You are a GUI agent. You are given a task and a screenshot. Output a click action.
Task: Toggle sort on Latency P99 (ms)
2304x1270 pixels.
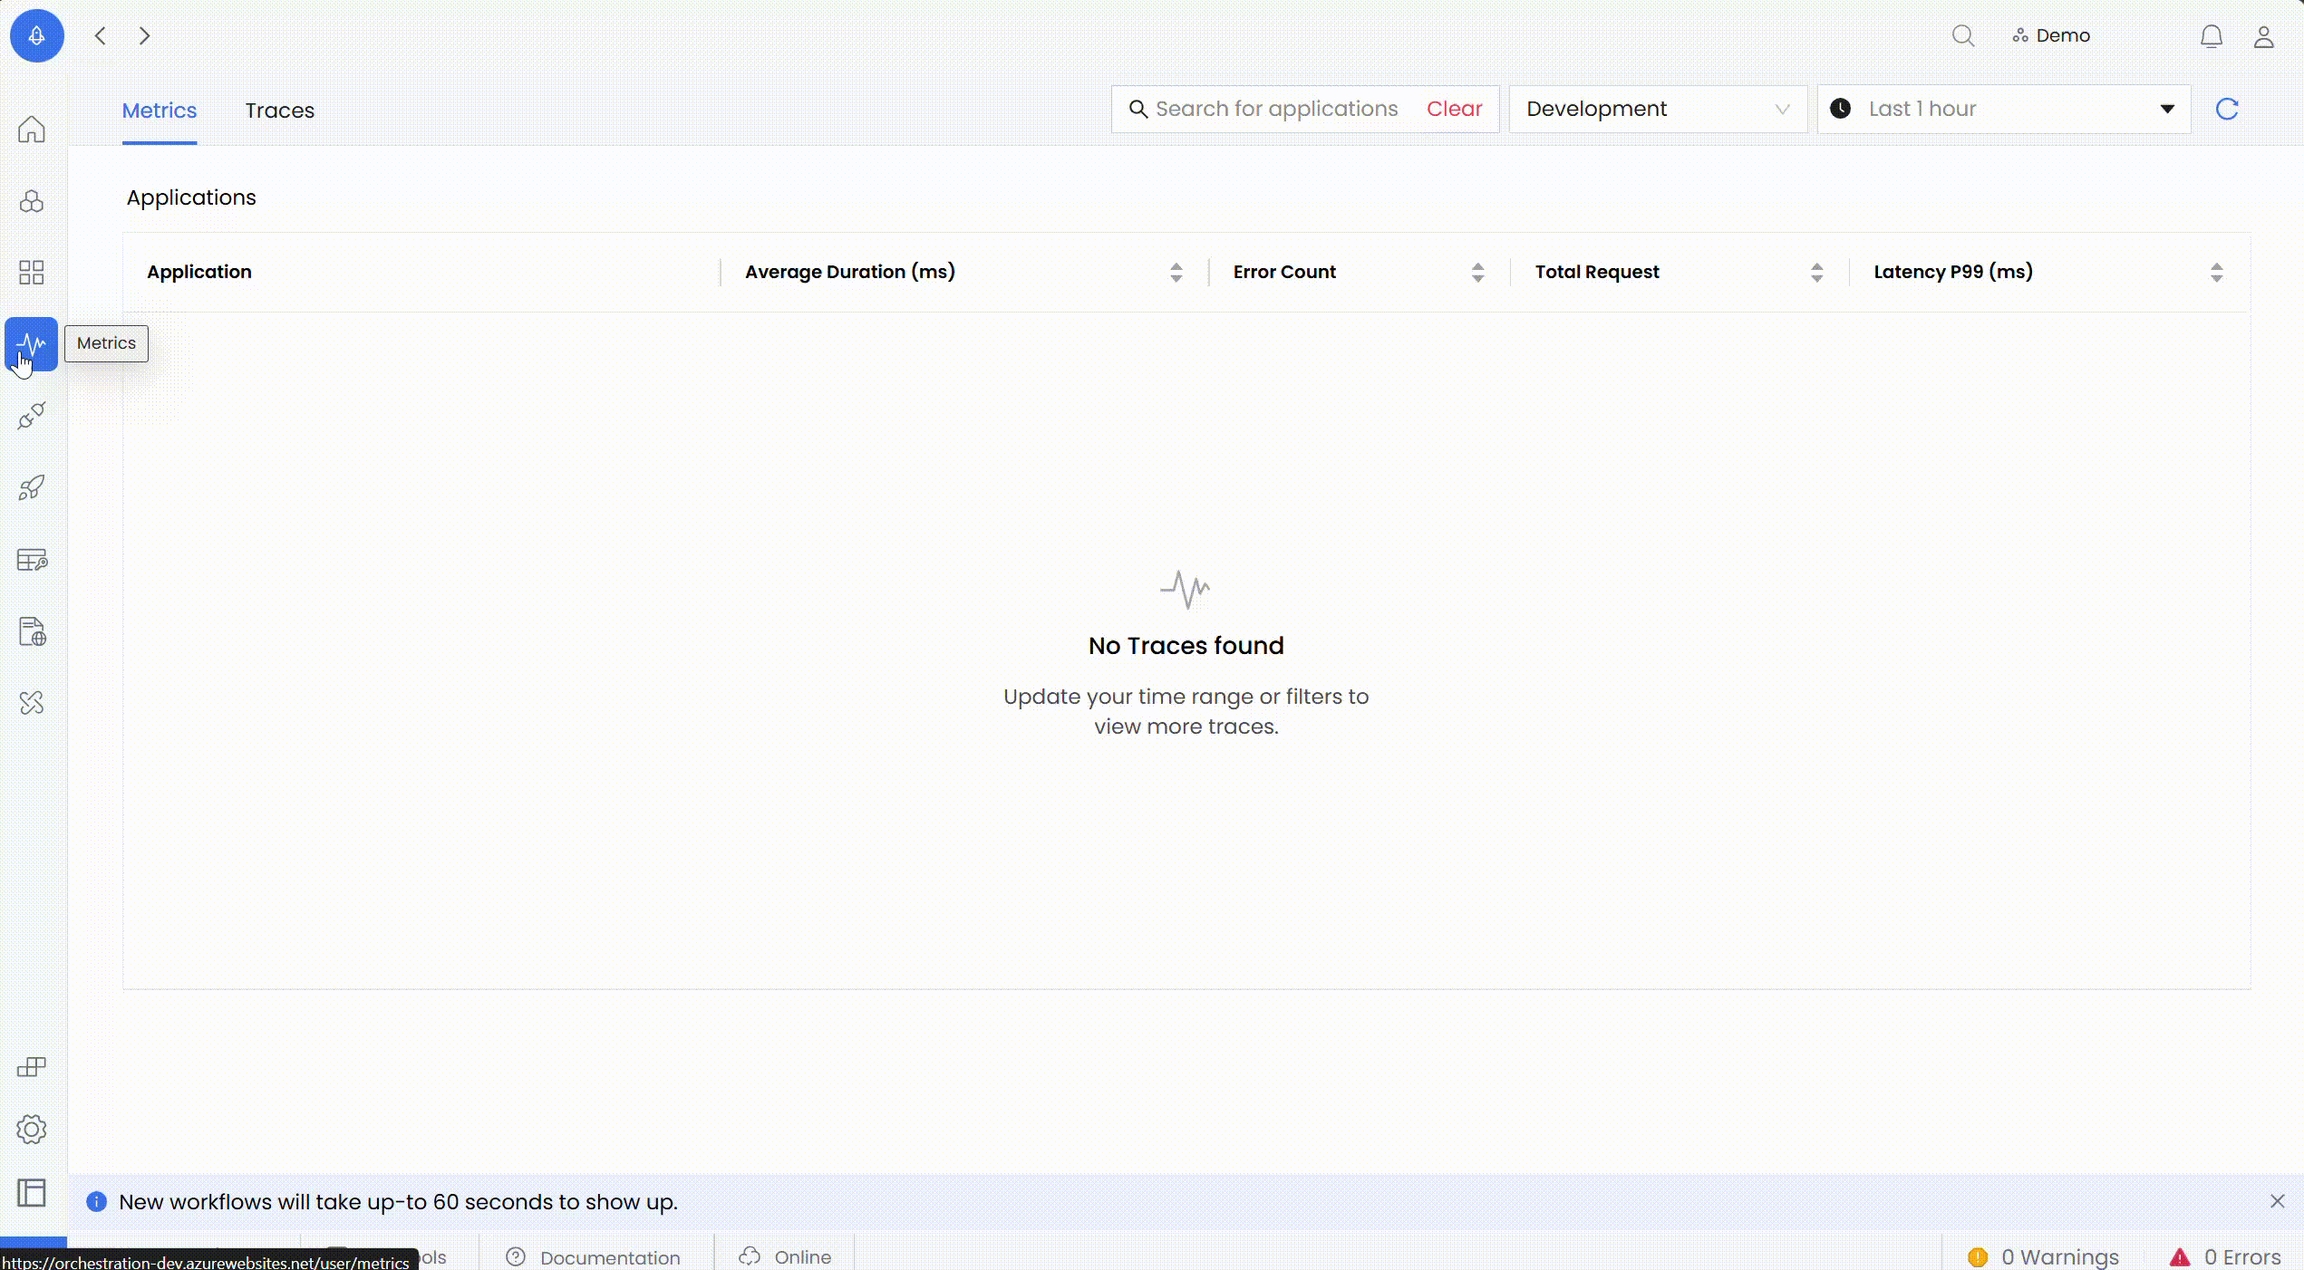pyautogui.click(x=2216, y=272)
